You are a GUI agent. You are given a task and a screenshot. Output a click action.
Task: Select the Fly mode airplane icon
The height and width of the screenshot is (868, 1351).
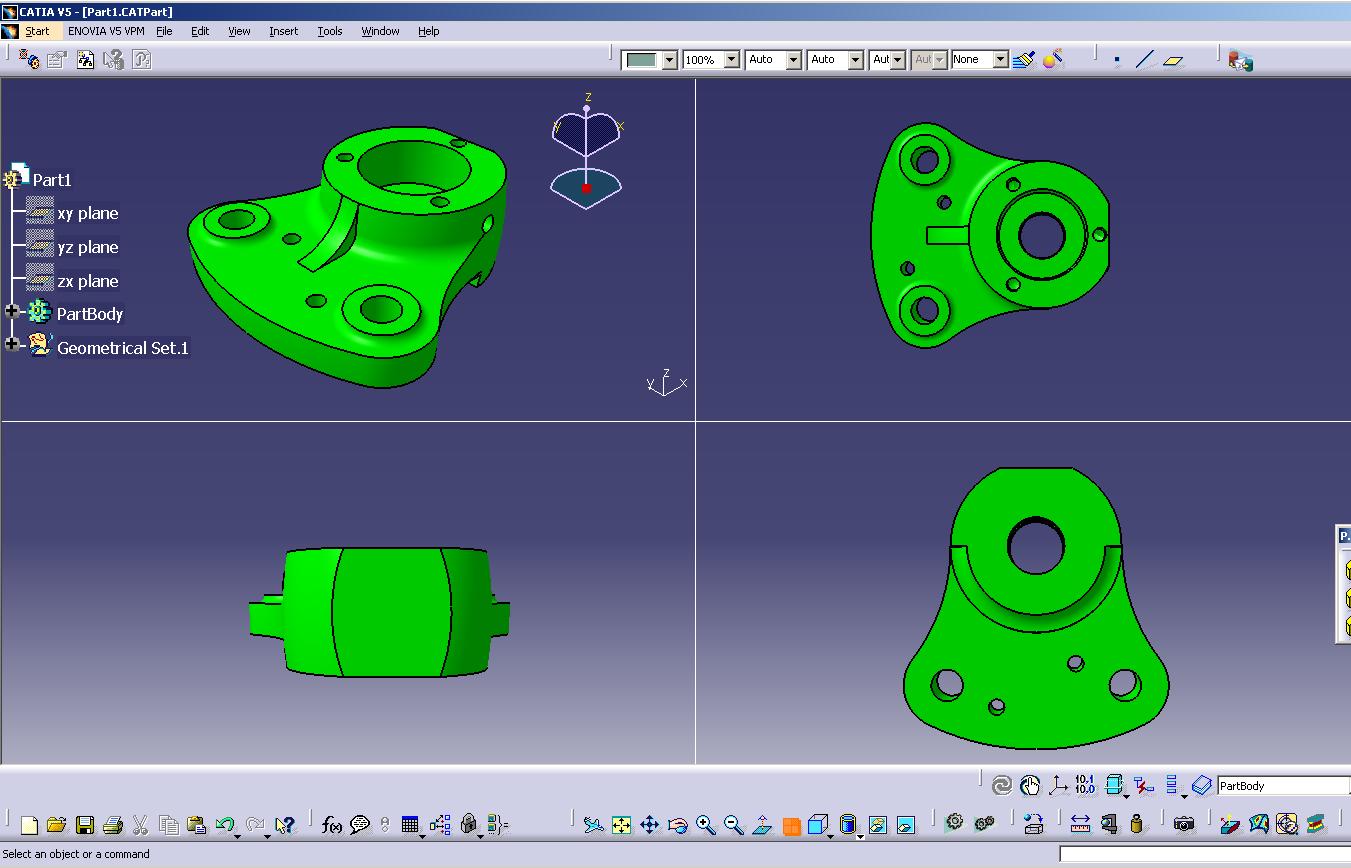[x=594, y=825]
